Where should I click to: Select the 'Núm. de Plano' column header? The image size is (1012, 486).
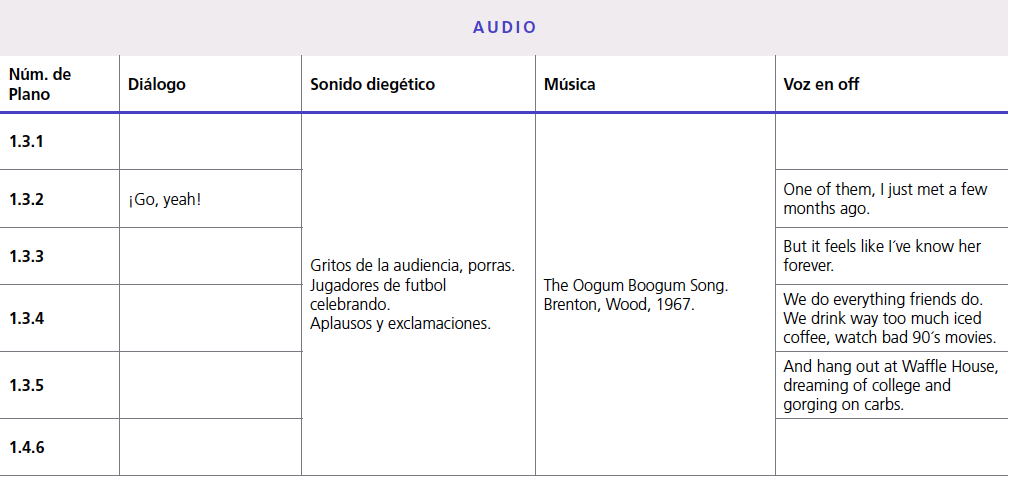pyautogui.click(x=40, y=84)
